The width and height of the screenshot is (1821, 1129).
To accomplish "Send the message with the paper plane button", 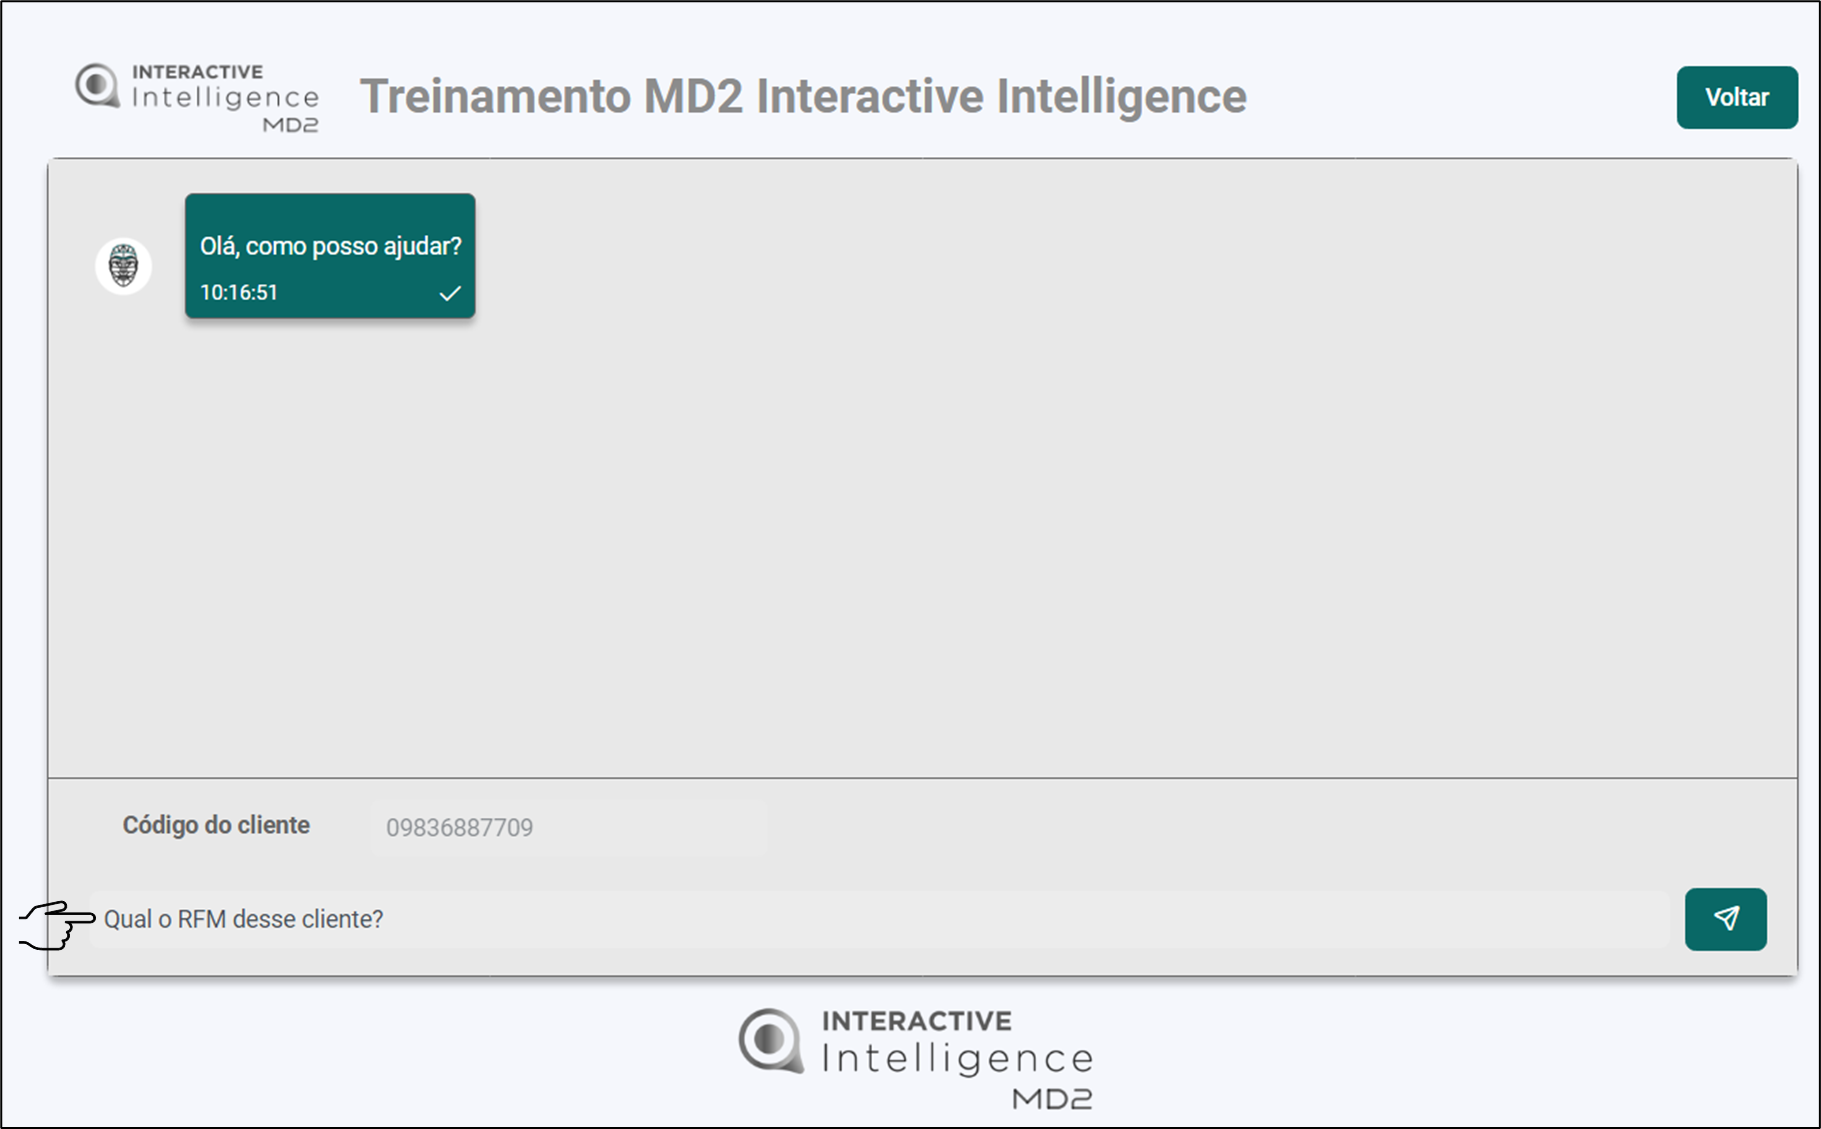I will [x=1725, y=919].
